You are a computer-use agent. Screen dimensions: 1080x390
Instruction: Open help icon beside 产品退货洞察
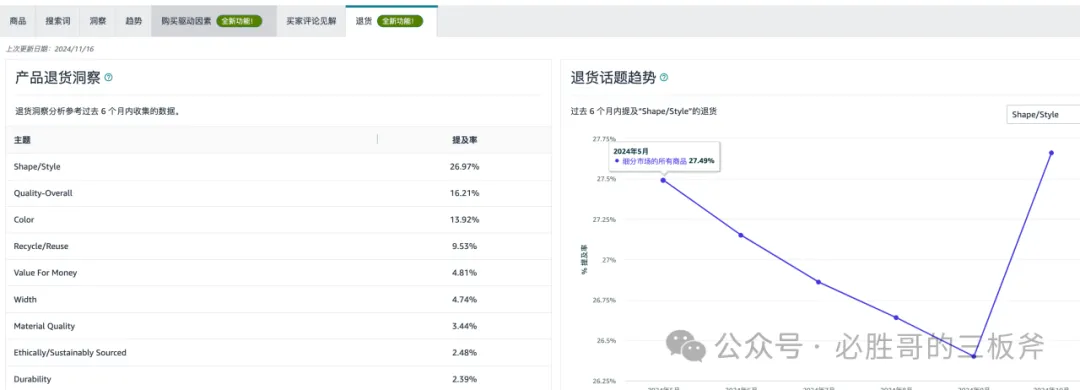(x=108, y=78)
